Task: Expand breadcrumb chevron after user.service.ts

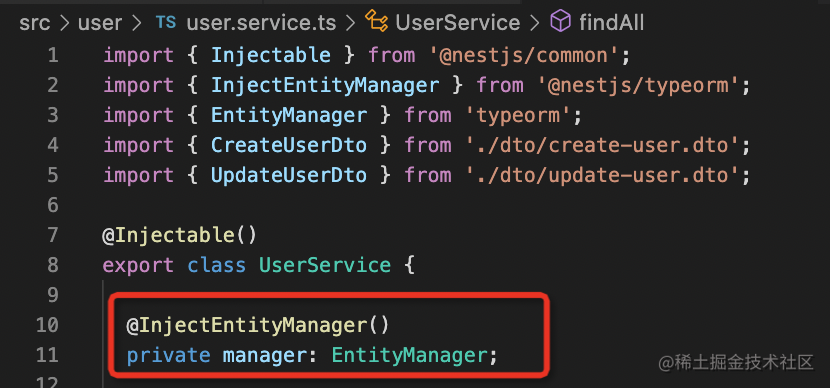Action: coord(350,23)
